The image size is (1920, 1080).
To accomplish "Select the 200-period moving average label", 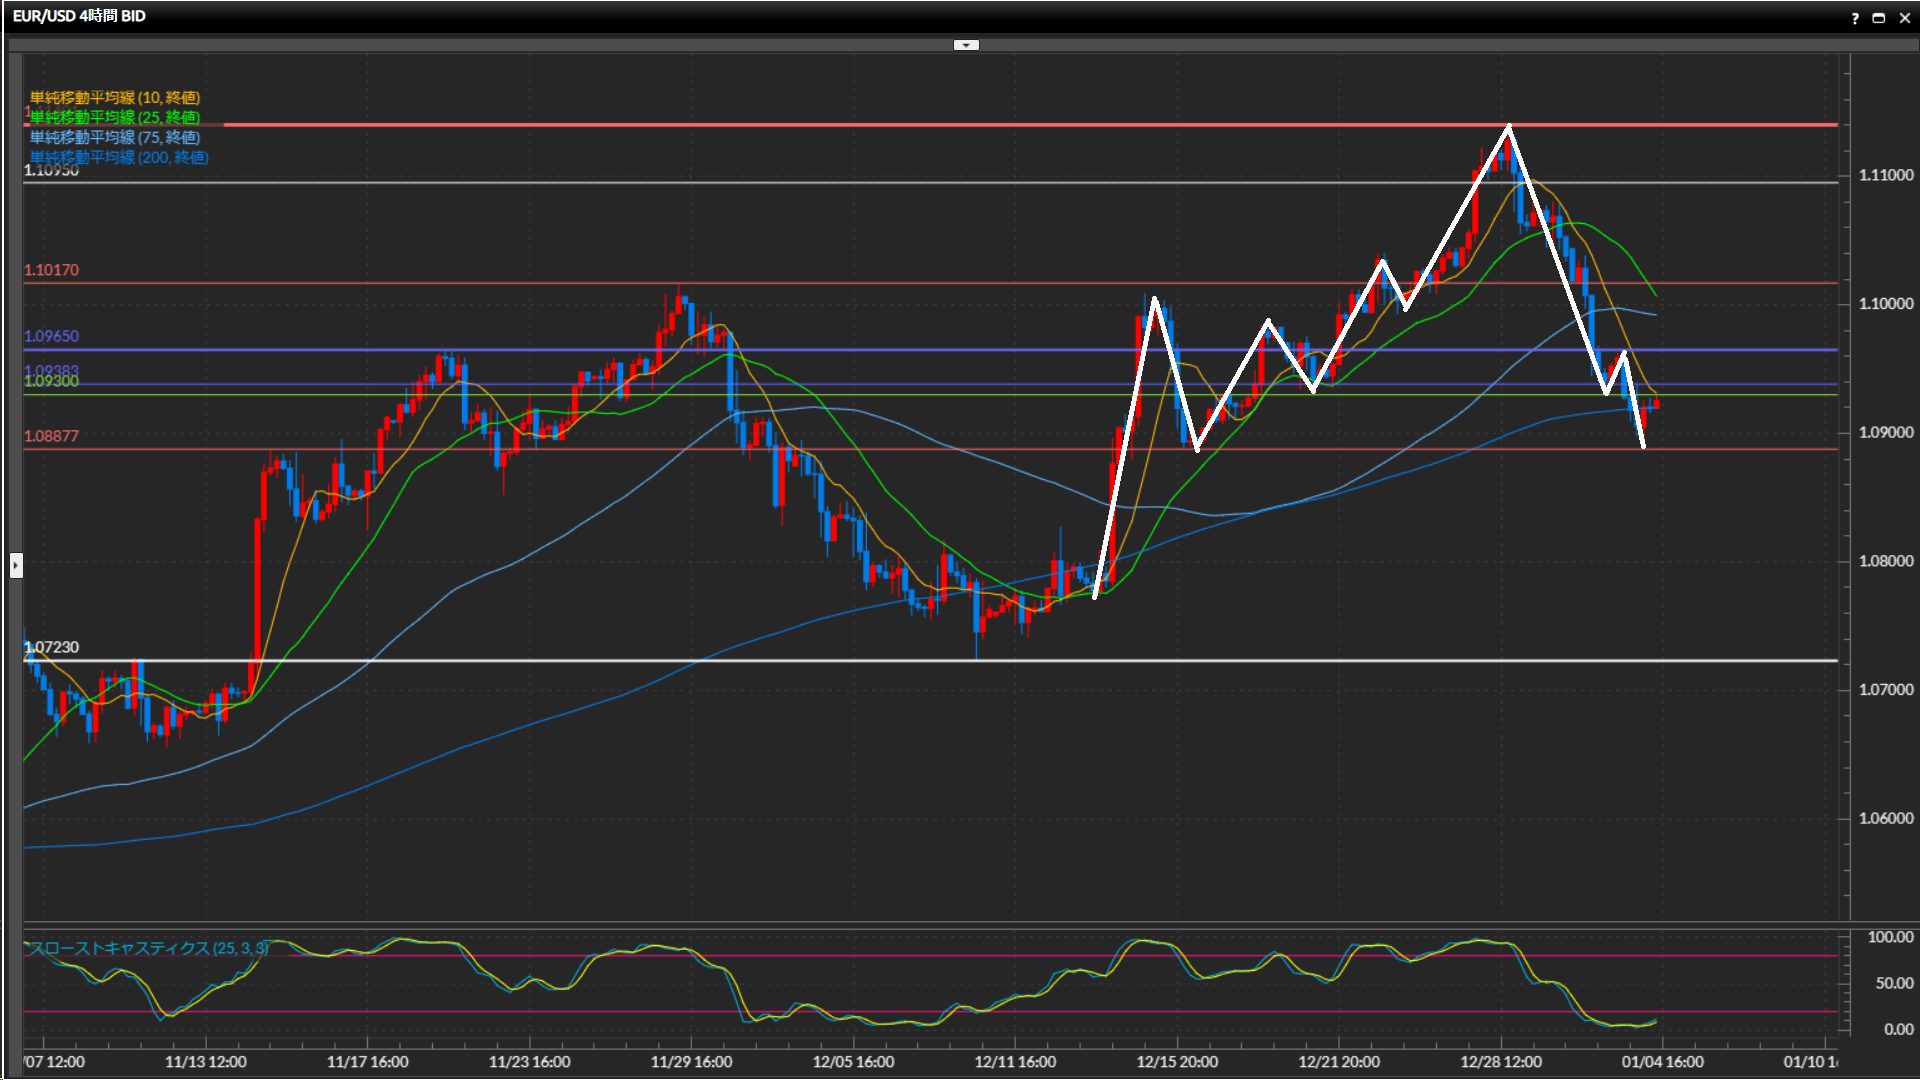I will [x=119, y=157].
